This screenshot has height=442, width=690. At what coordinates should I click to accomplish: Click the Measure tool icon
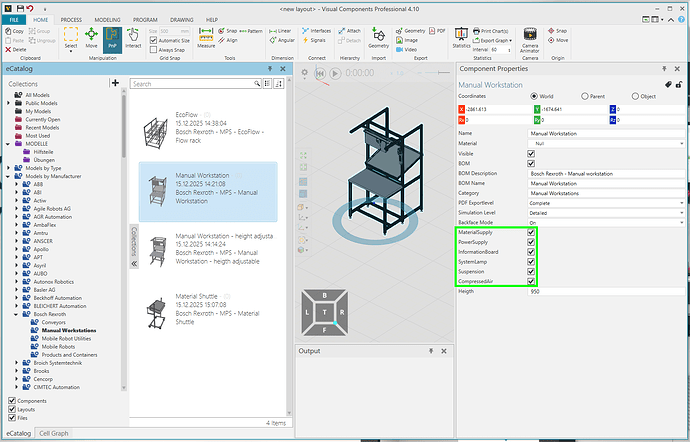[206, 38]
